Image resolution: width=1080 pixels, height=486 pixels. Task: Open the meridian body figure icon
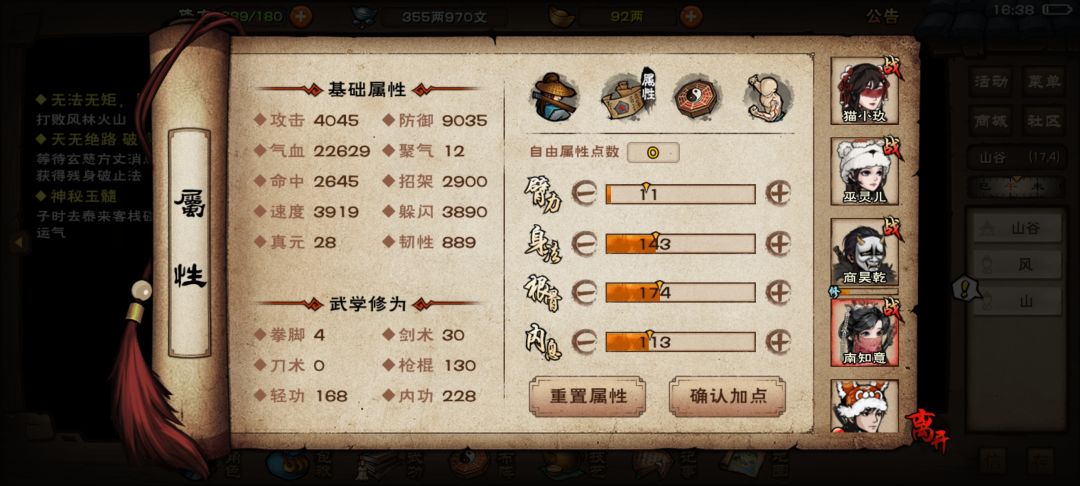coord(767,96)
